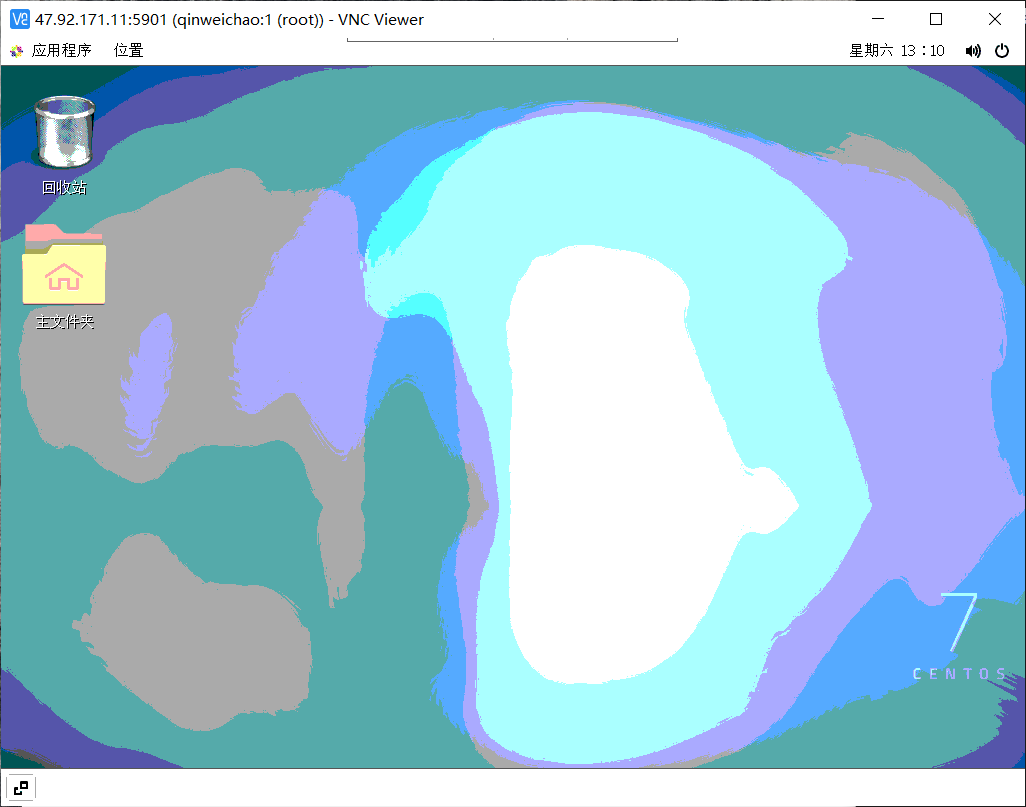Viewport: 1026px width, 807px height.
Task: Open shutdown options from the power icon
Action: pyautogui.click(x=1002, y=50)
